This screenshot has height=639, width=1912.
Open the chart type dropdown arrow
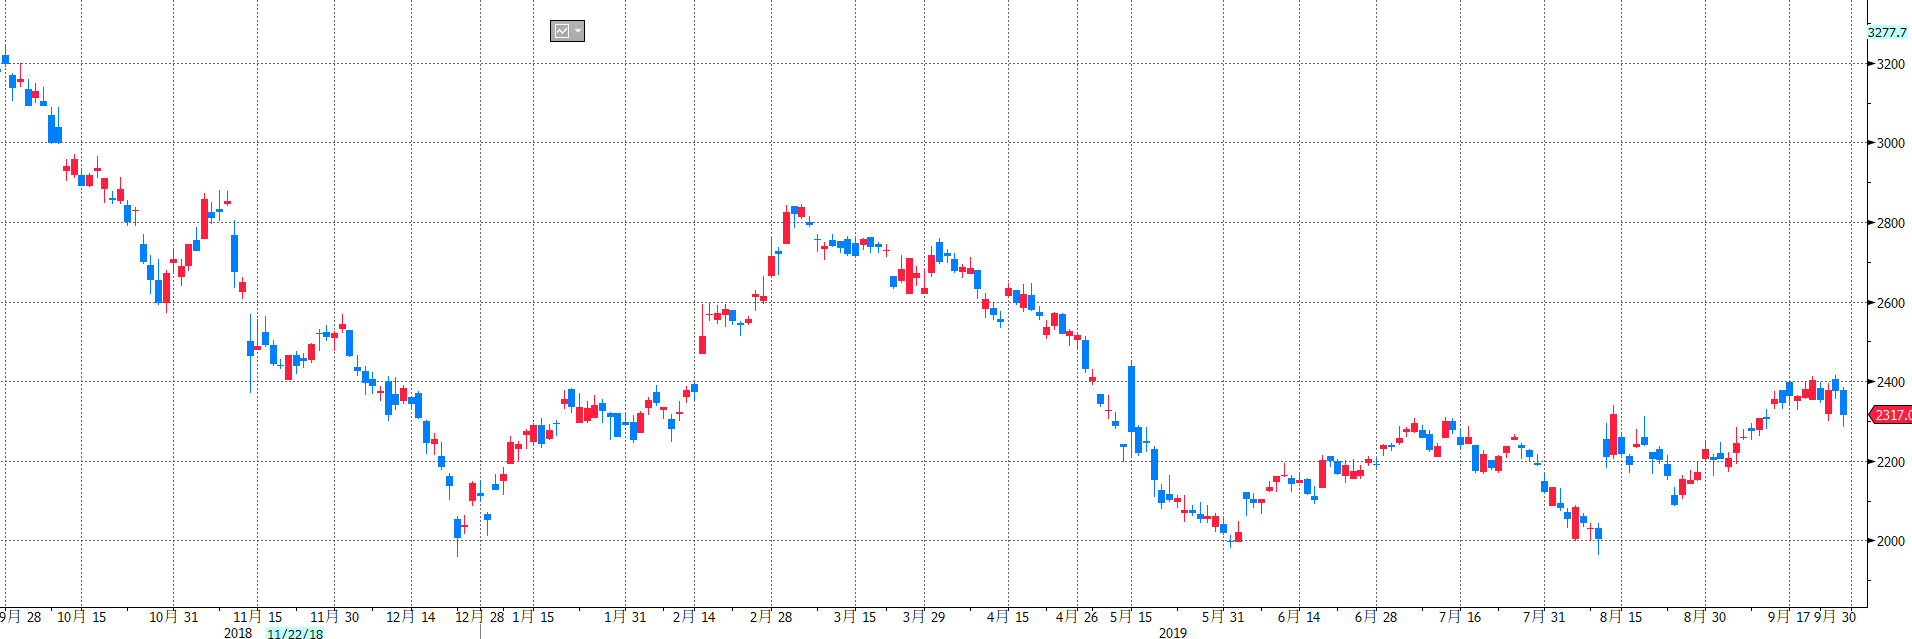[x=578, y=31]
